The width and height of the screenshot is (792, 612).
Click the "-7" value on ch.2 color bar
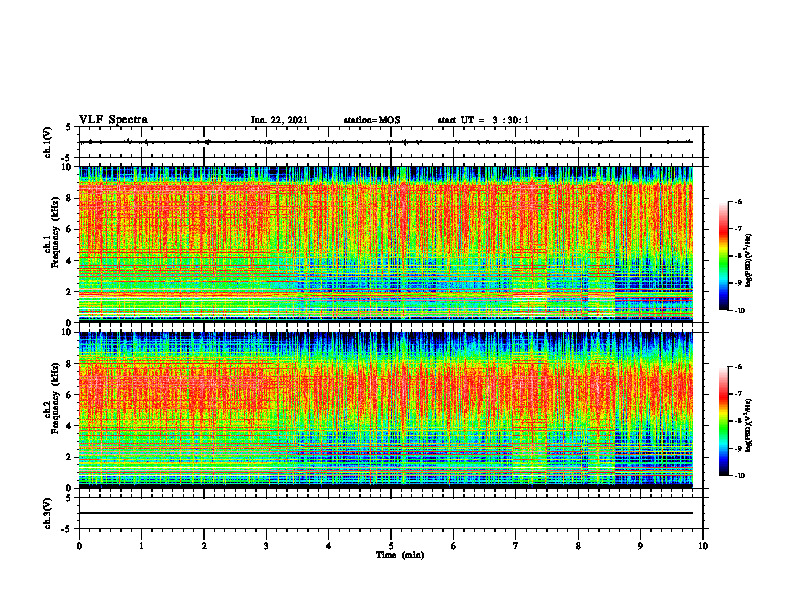point(739,394)
